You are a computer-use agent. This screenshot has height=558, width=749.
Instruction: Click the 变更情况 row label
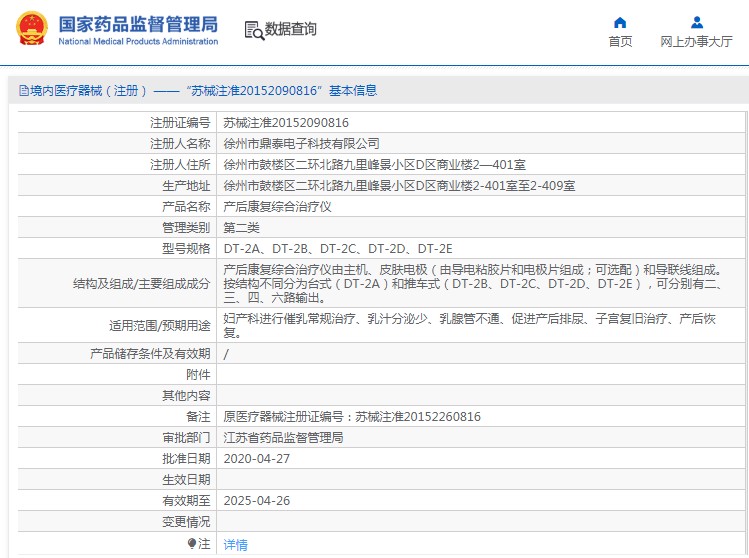pos(186,522)
